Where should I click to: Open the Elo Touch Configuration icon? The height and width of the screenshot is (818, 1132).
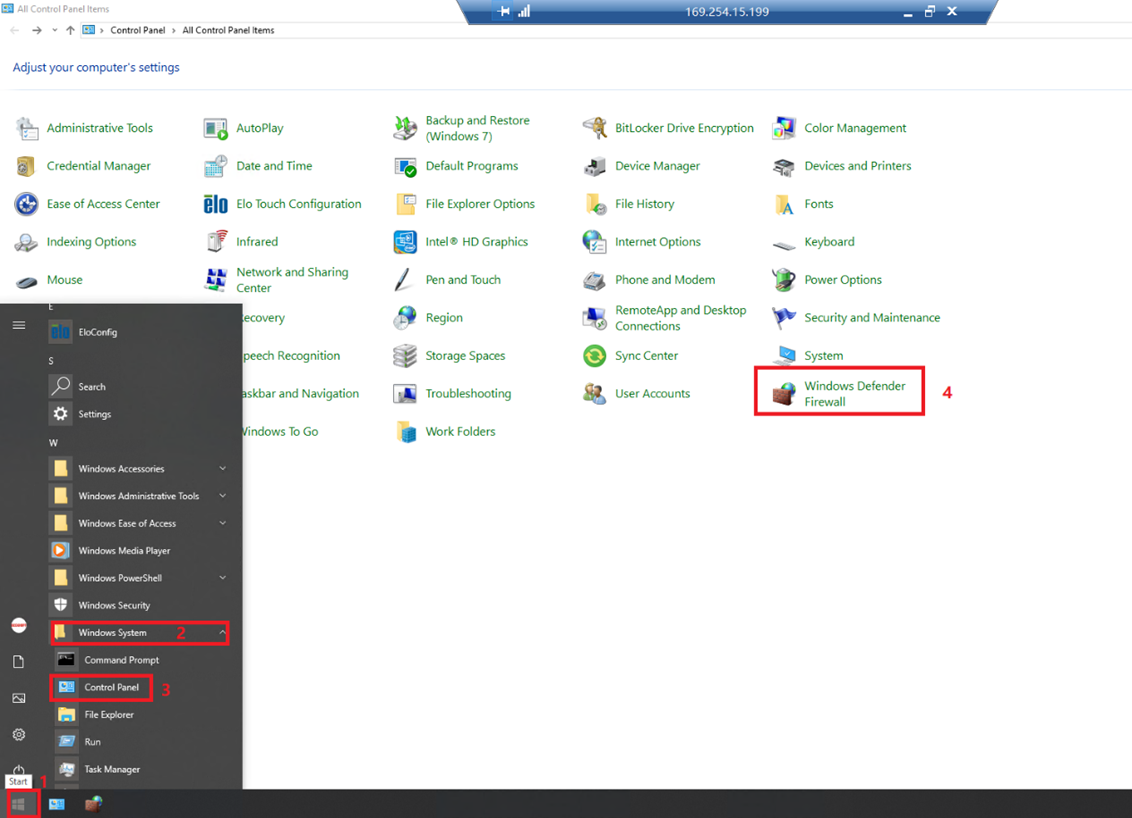pos(216,204)
